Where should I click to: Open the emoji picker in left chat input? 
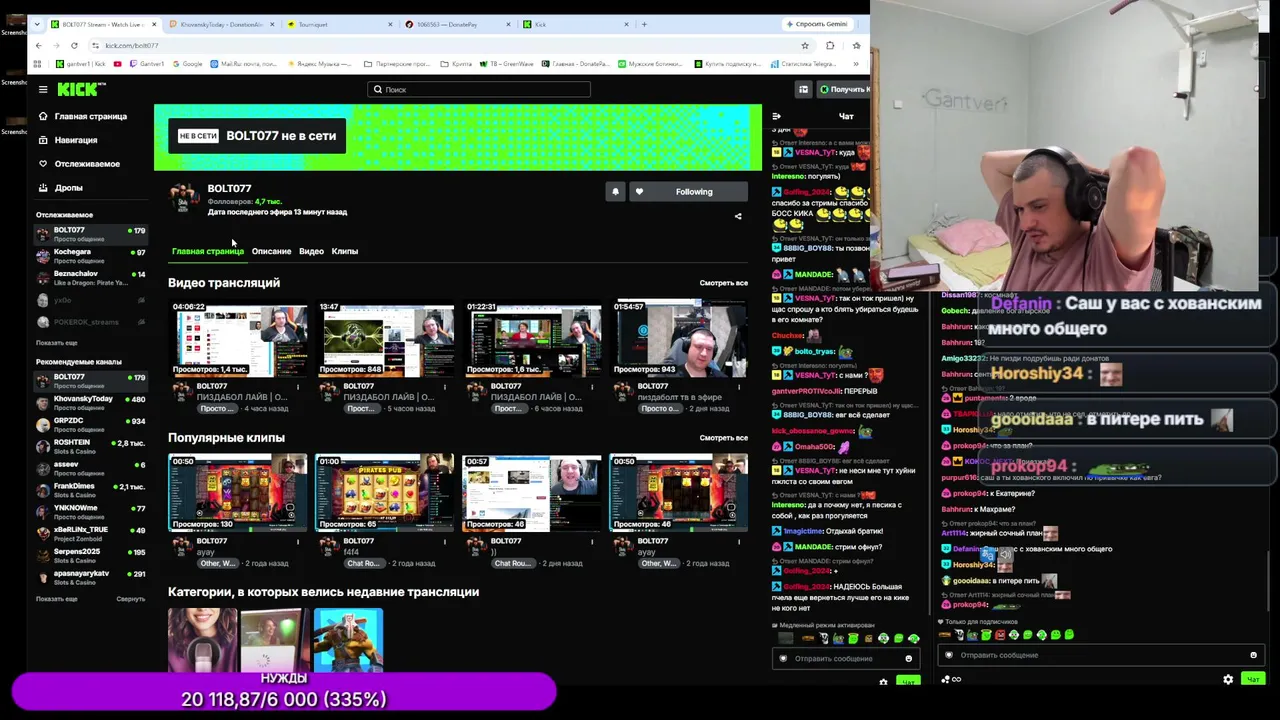pos(908,658)
